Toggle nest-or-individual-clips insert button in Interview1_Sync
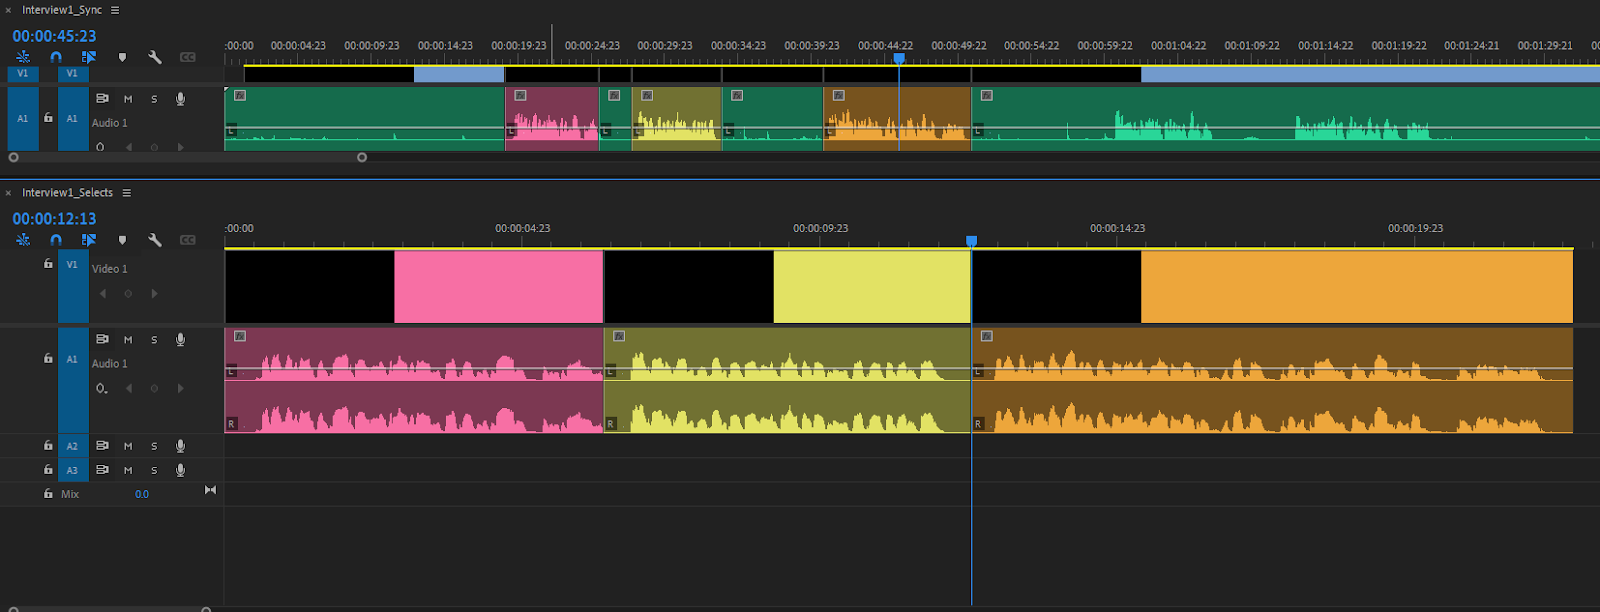1600x612 pixels. tap(23, 57)
